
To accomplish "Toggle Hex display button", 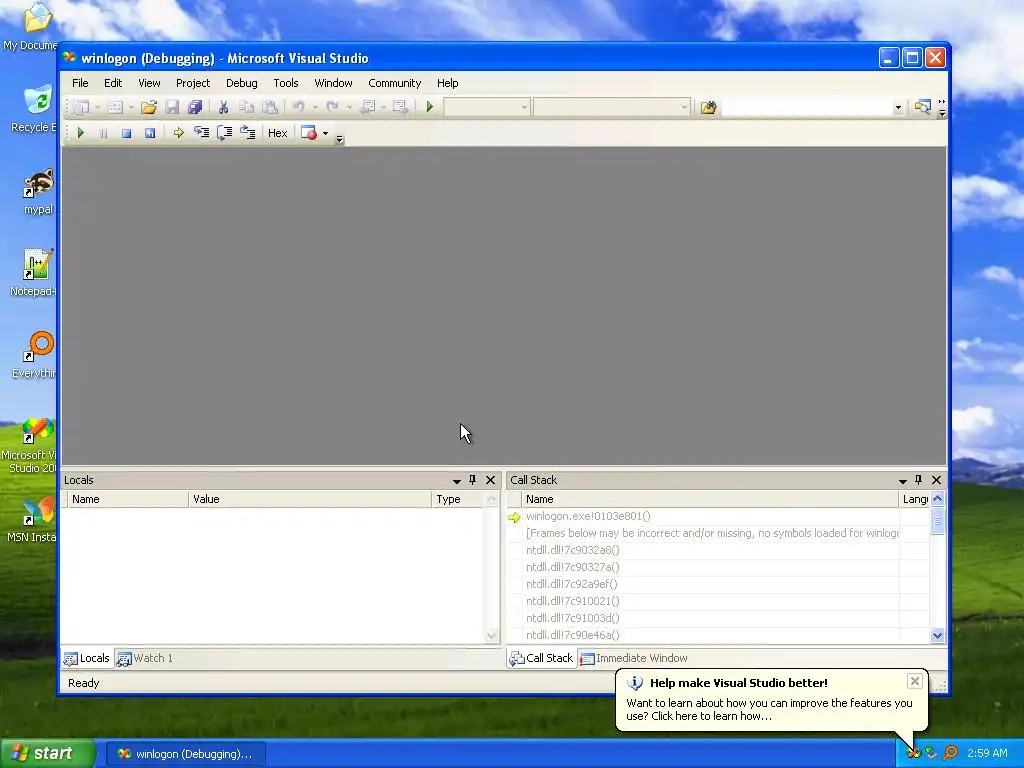I will pyautogui.click(x=278, y=133).
